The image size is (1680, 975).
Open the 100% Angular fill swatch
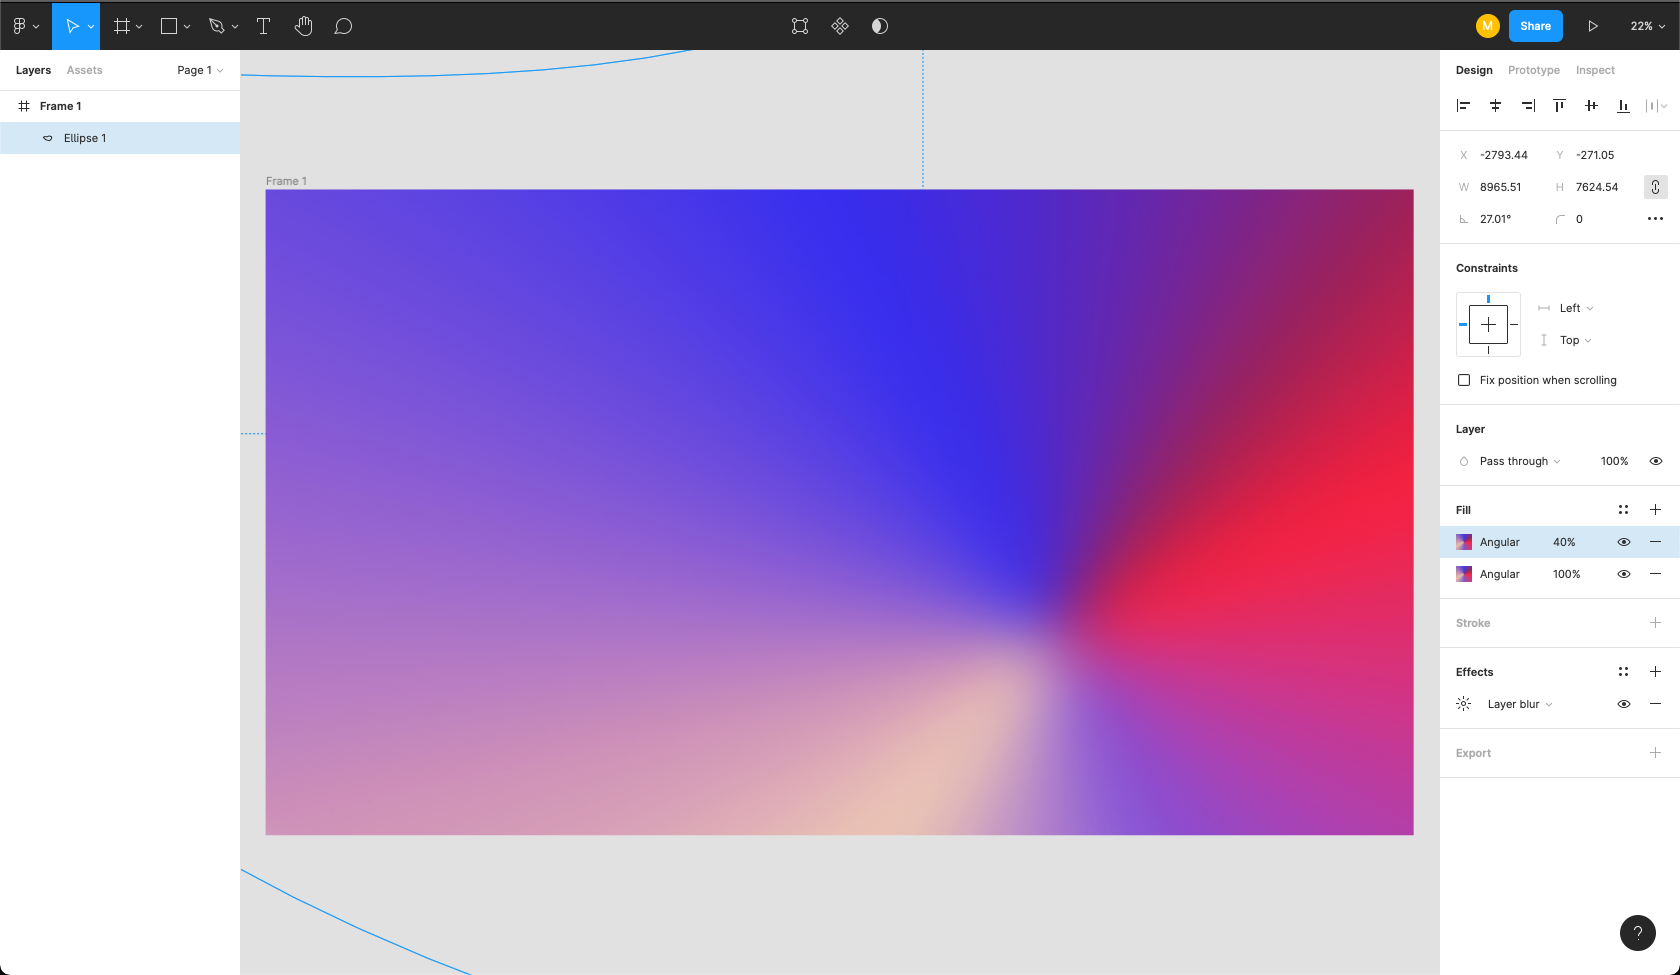1464,574
